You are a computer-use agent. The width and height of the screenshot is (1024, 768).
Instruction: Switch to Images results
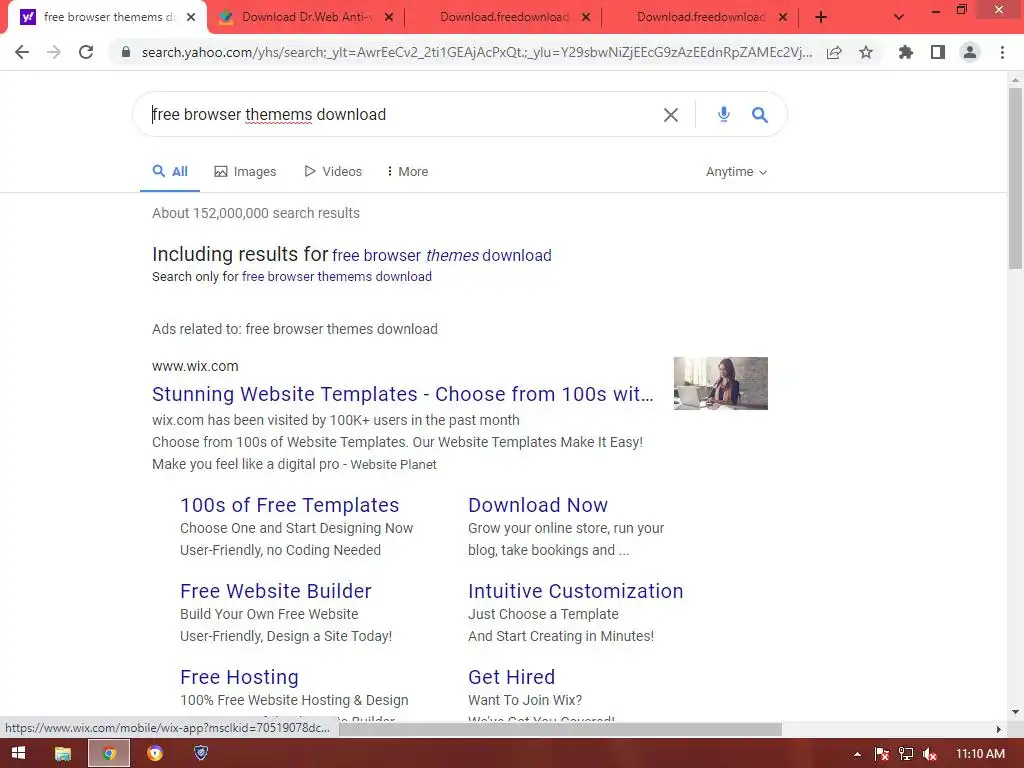[246, 172]
